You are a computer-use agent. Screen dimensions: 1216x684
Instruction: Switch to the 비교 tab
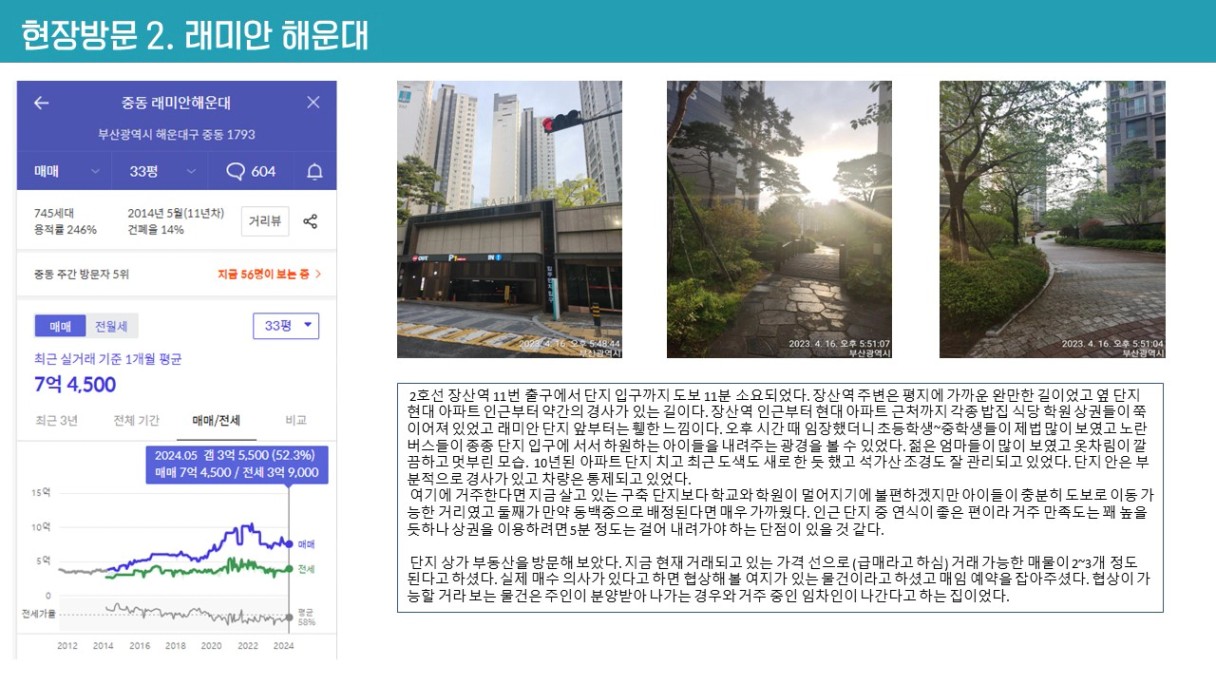pos(295,420)
